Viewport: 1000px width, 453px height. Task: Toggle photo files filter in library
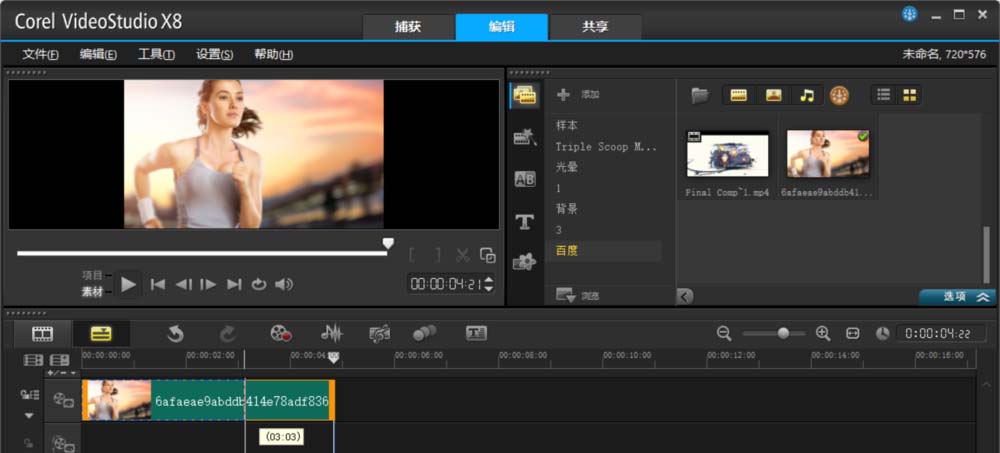[774, 96]
